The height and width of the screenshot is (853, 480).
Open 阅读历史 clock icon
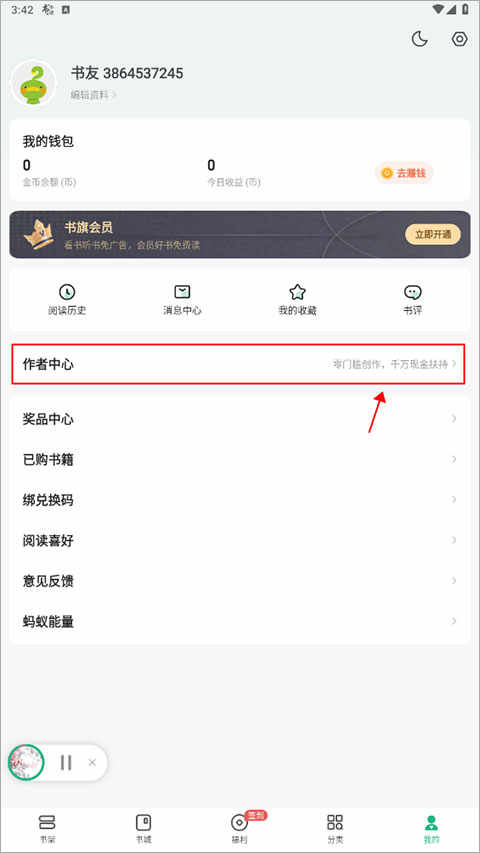tap(67, 292)
